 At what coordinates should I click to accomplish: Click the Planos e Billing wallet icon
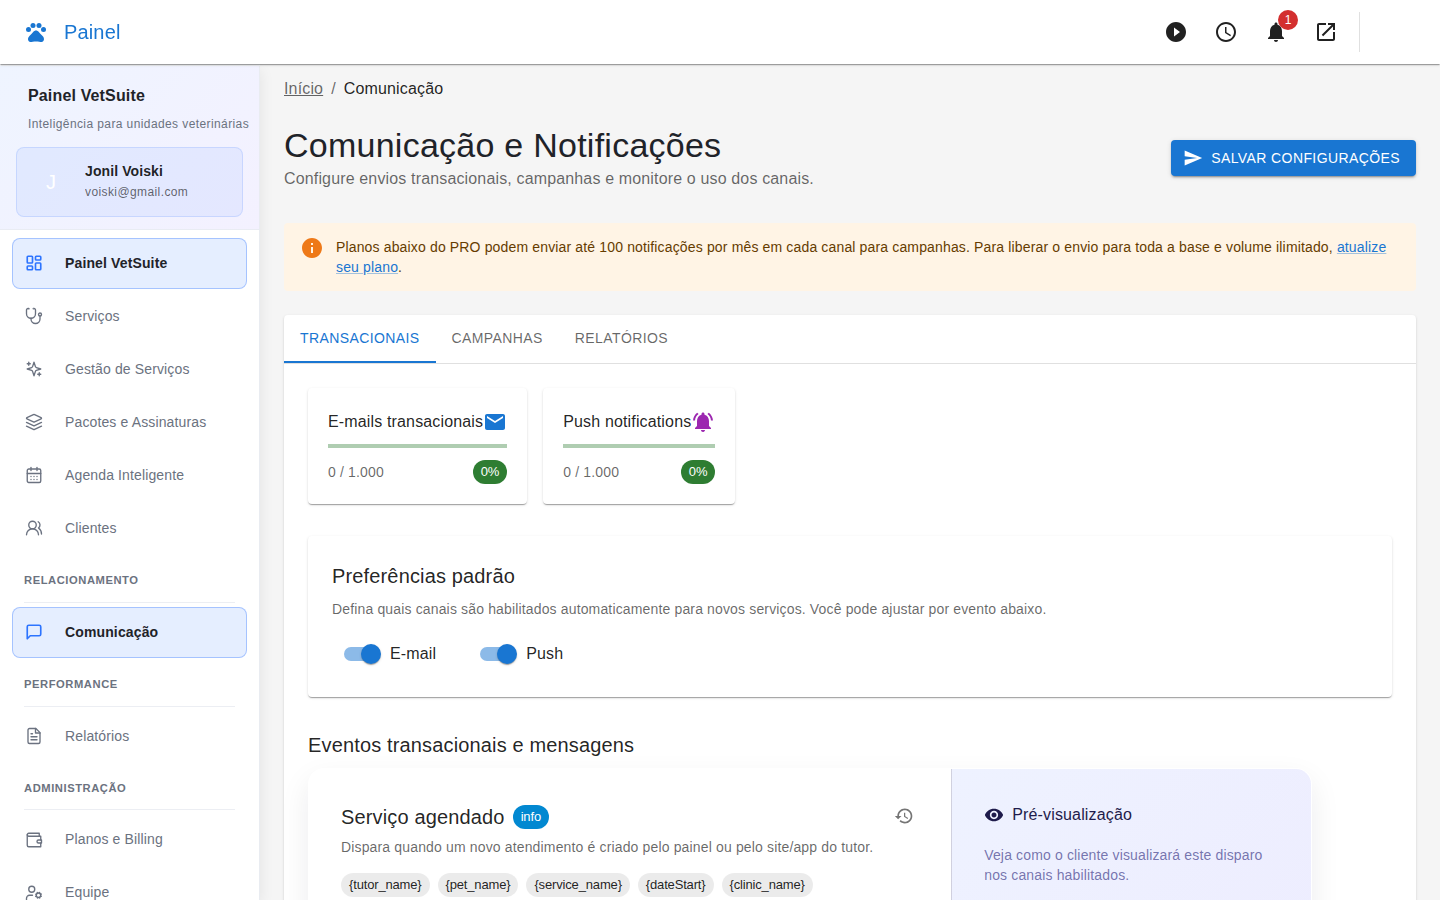pos(34,839)
